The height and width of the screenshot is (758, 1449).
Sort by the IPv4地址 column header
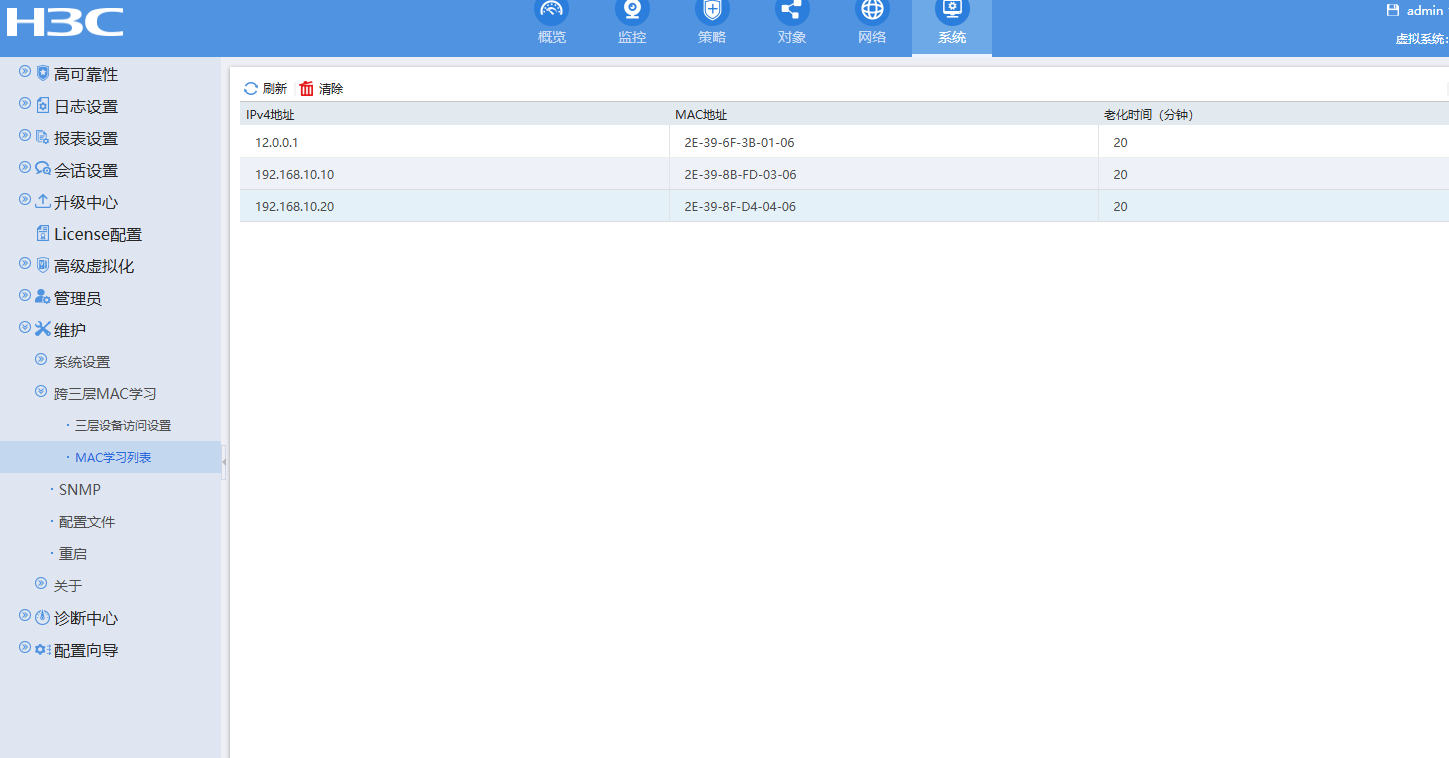pyautogui.click(x=271, y=115)
